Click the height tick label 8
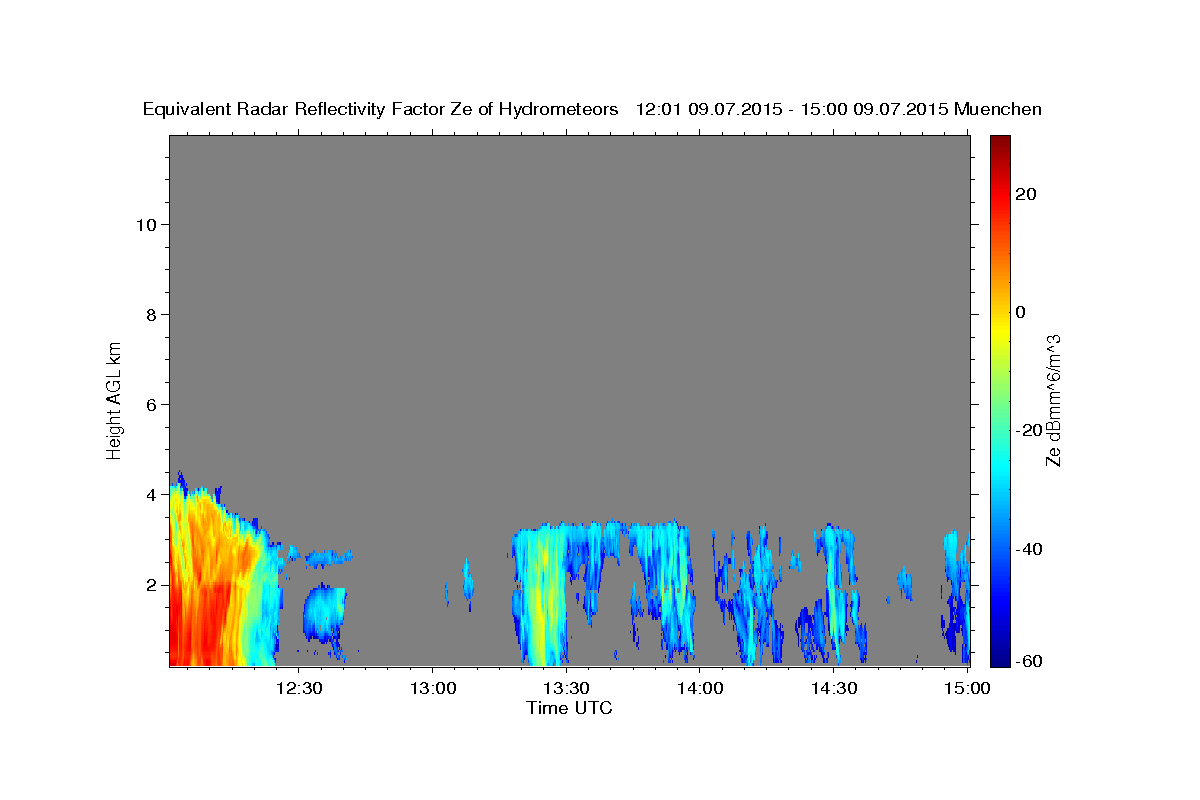Screen dimensions: 1200x800 click(151, 315)
